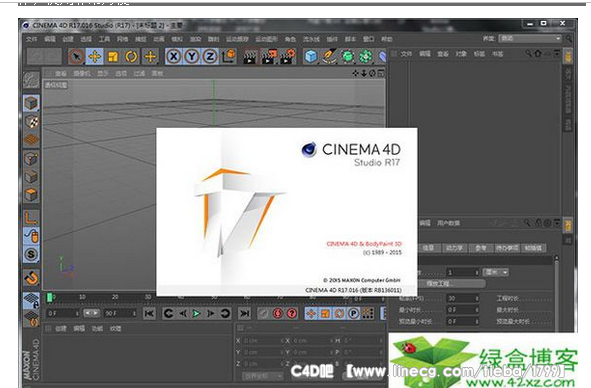Select Polygons mode in left sidebar

point(31,195)
